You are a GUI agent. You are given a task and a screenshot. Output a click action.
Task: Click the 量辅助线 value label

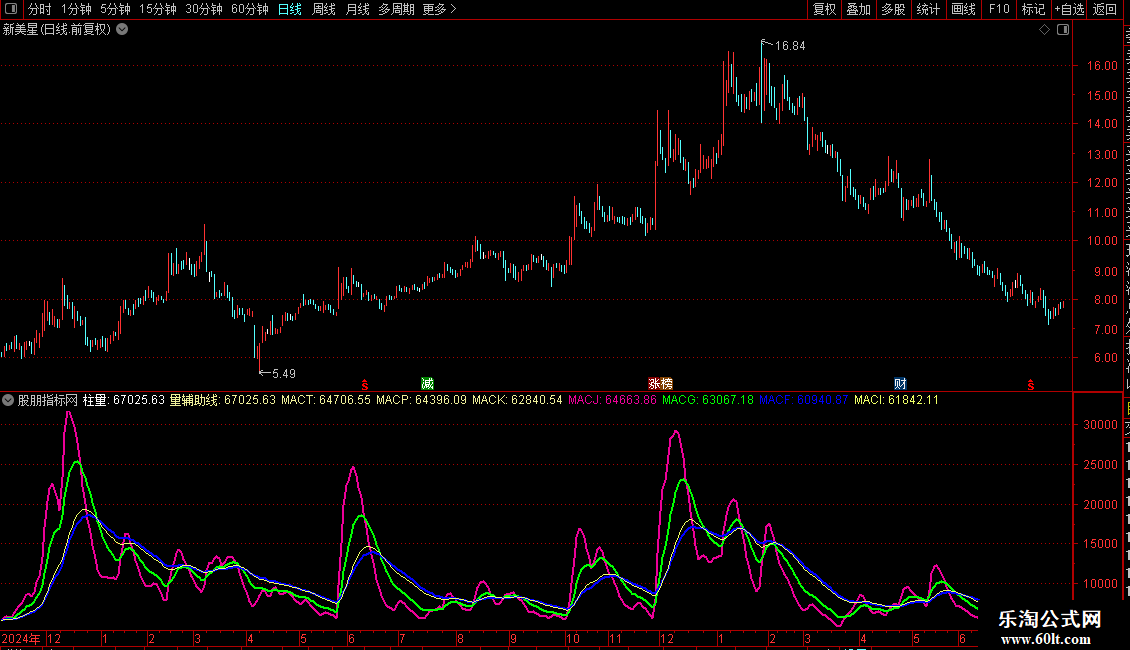223,400
